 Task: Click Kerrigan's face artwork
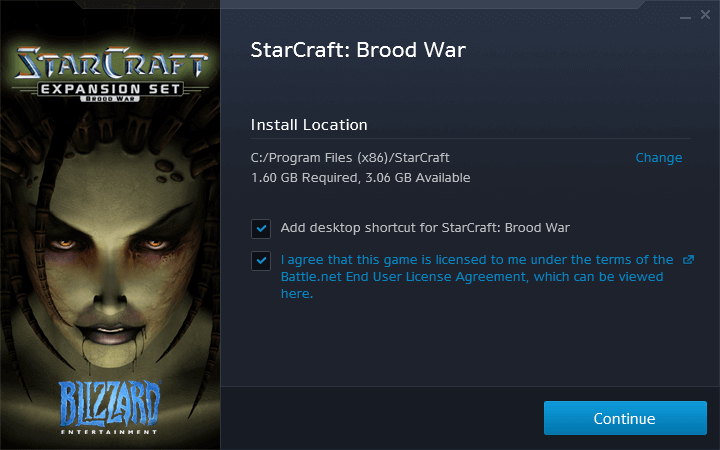(110, 250)
